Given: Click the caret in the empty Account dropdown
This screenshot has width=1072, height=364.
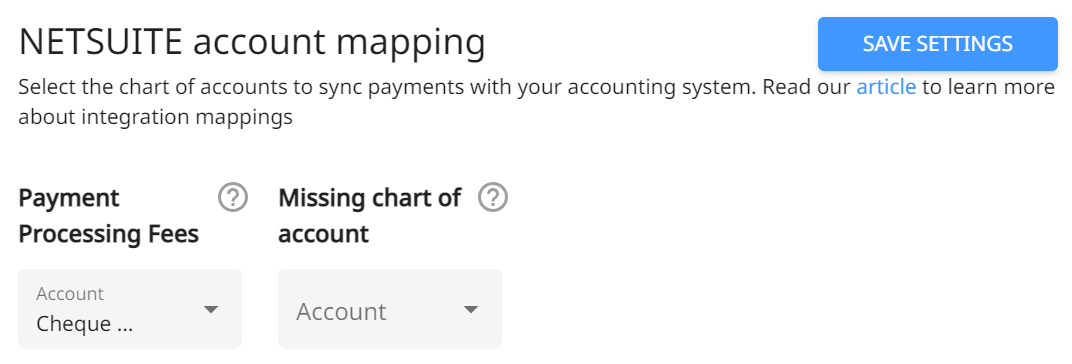Looking at the screenshot, I should [470, 309].
